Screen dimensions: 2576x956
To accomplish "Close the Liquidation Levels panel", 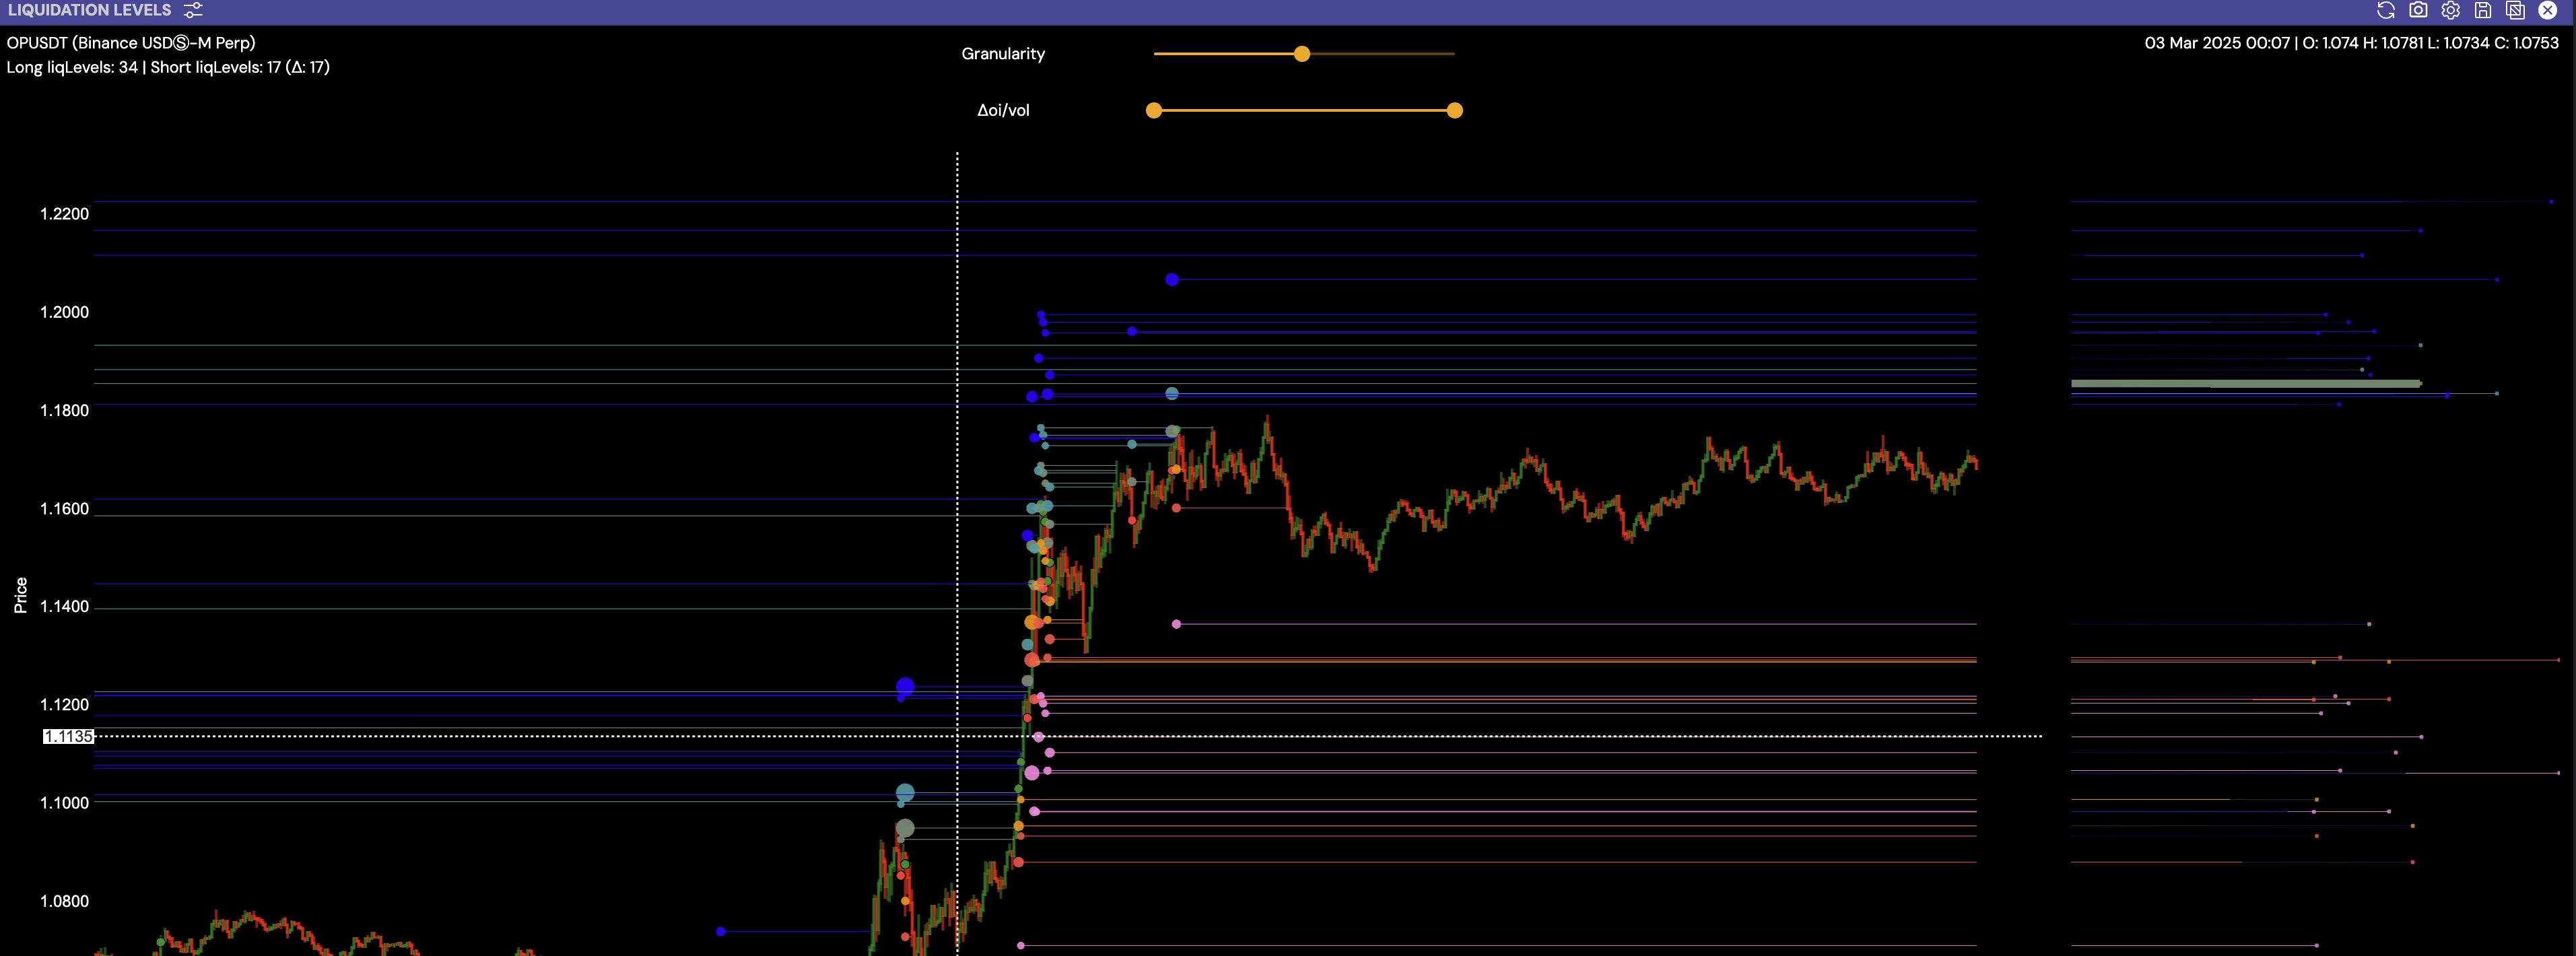I will (2548, 10).
